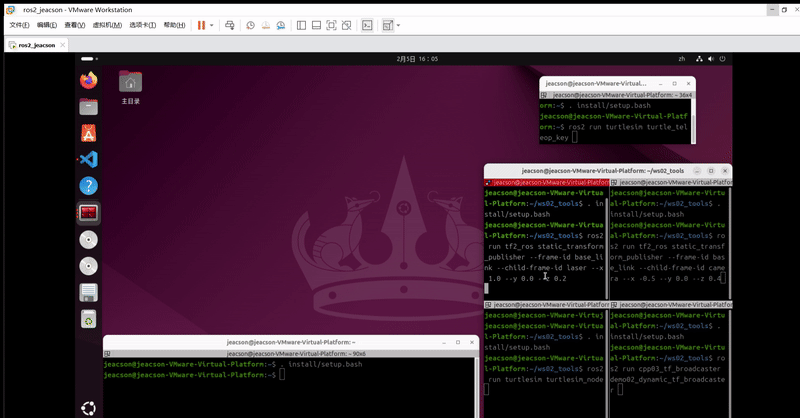Toggle the VMware console view button
Viewport: 800px width, 418px height.
368,25
